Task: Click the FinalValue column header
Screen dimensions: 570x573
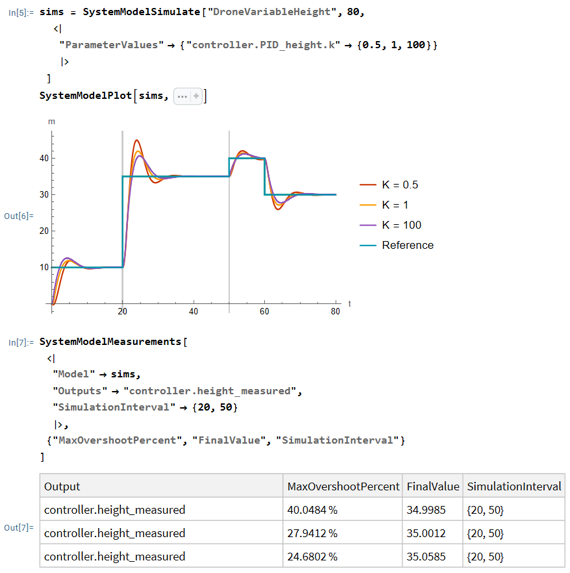Action: [433, 486]
